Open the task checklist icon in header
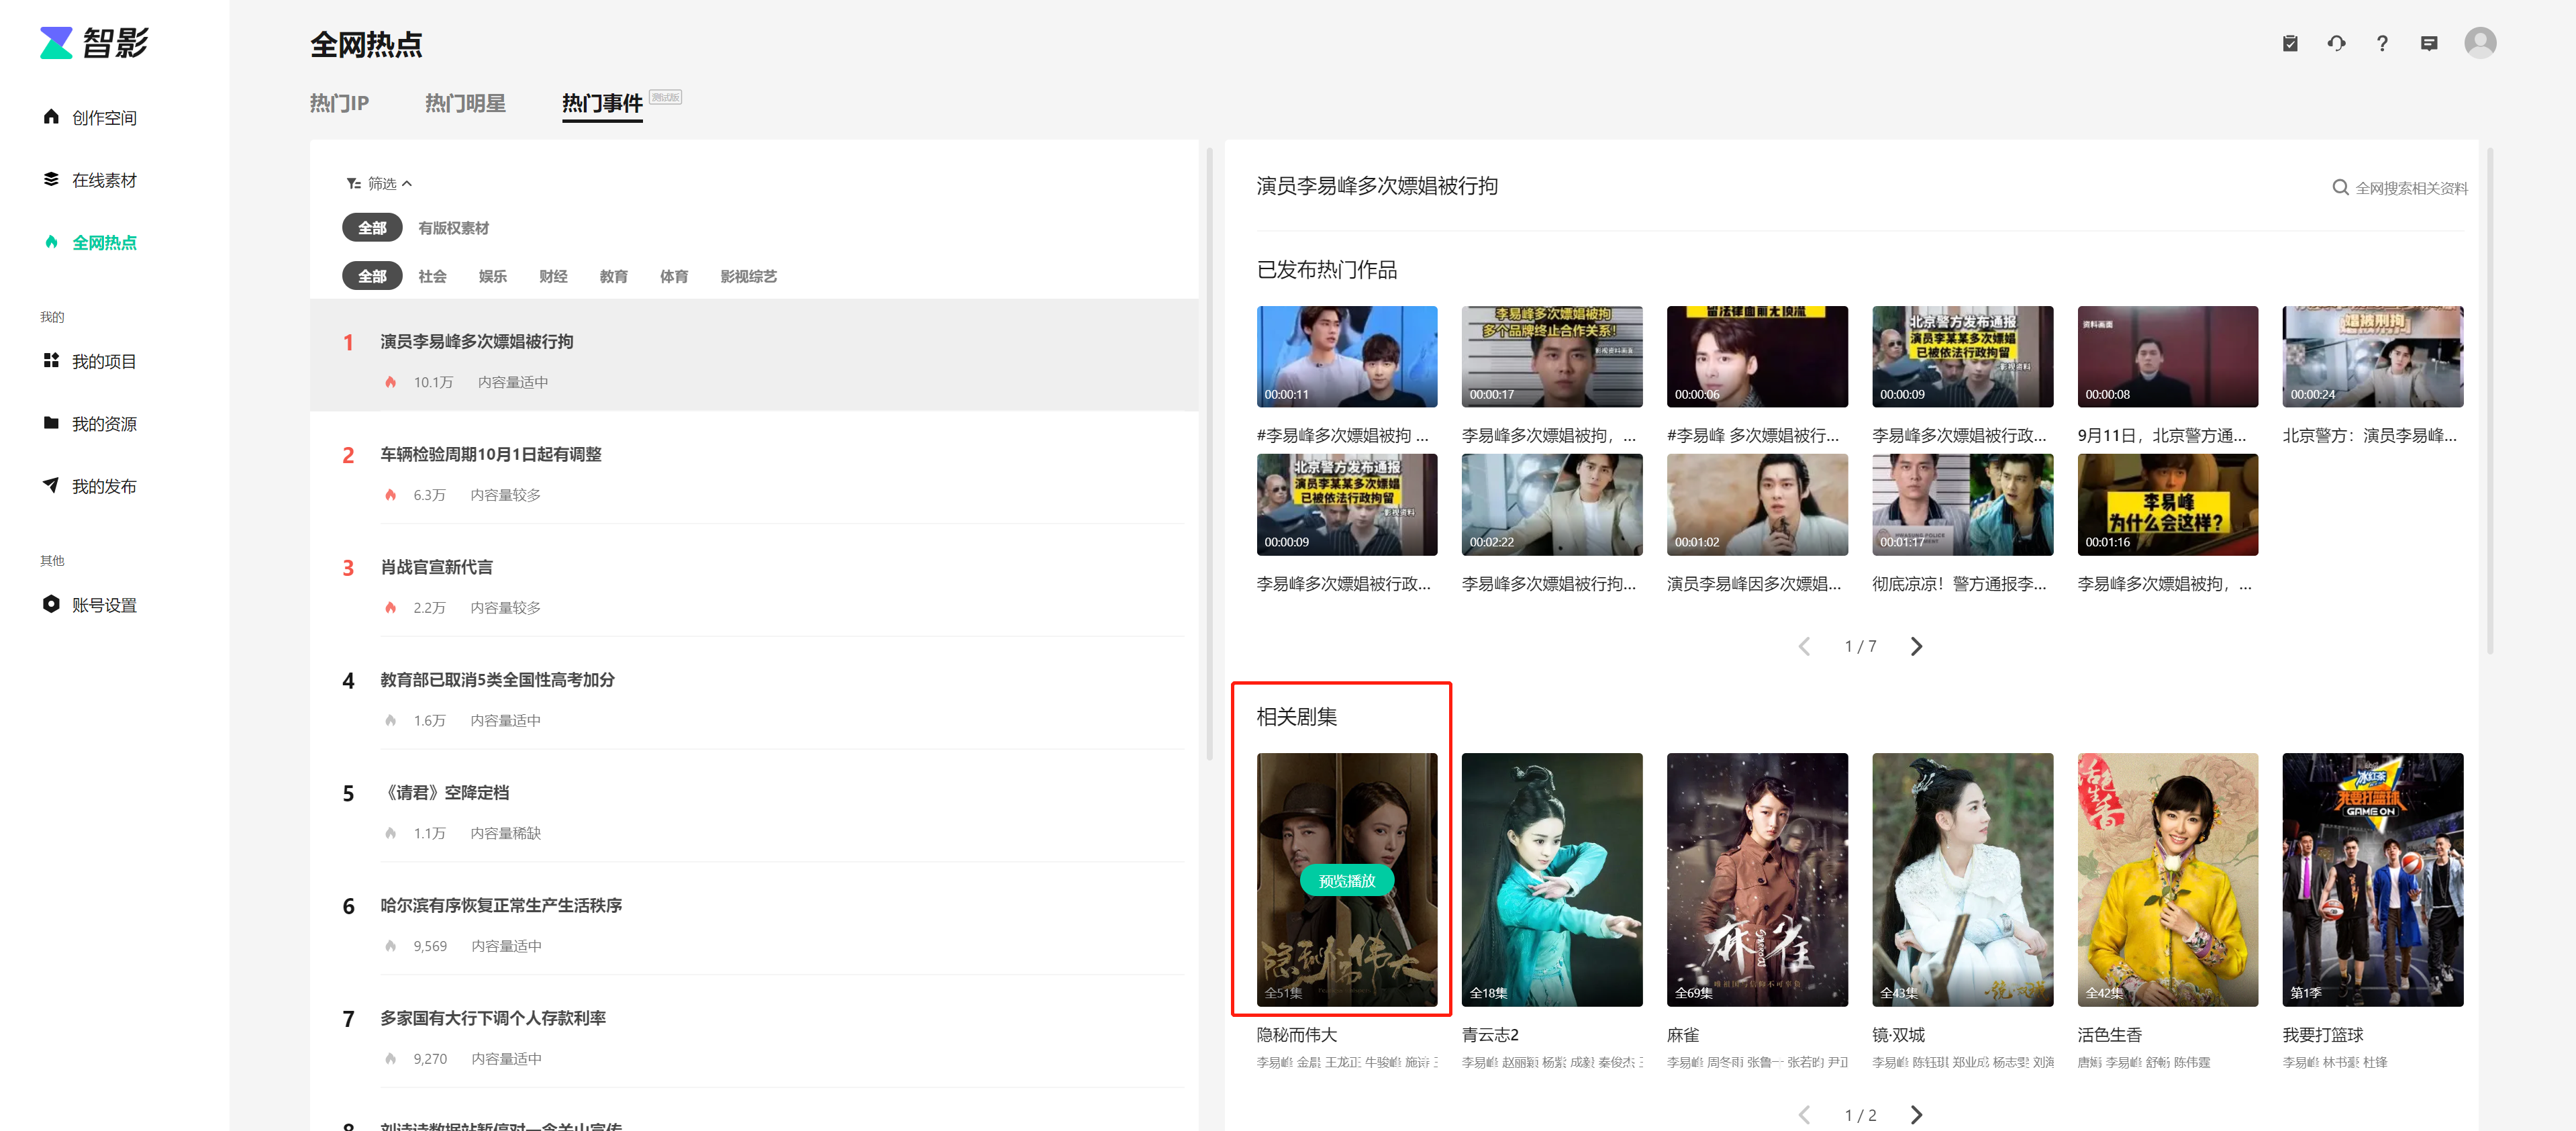The image size is (2576, 1131). 2290,43
